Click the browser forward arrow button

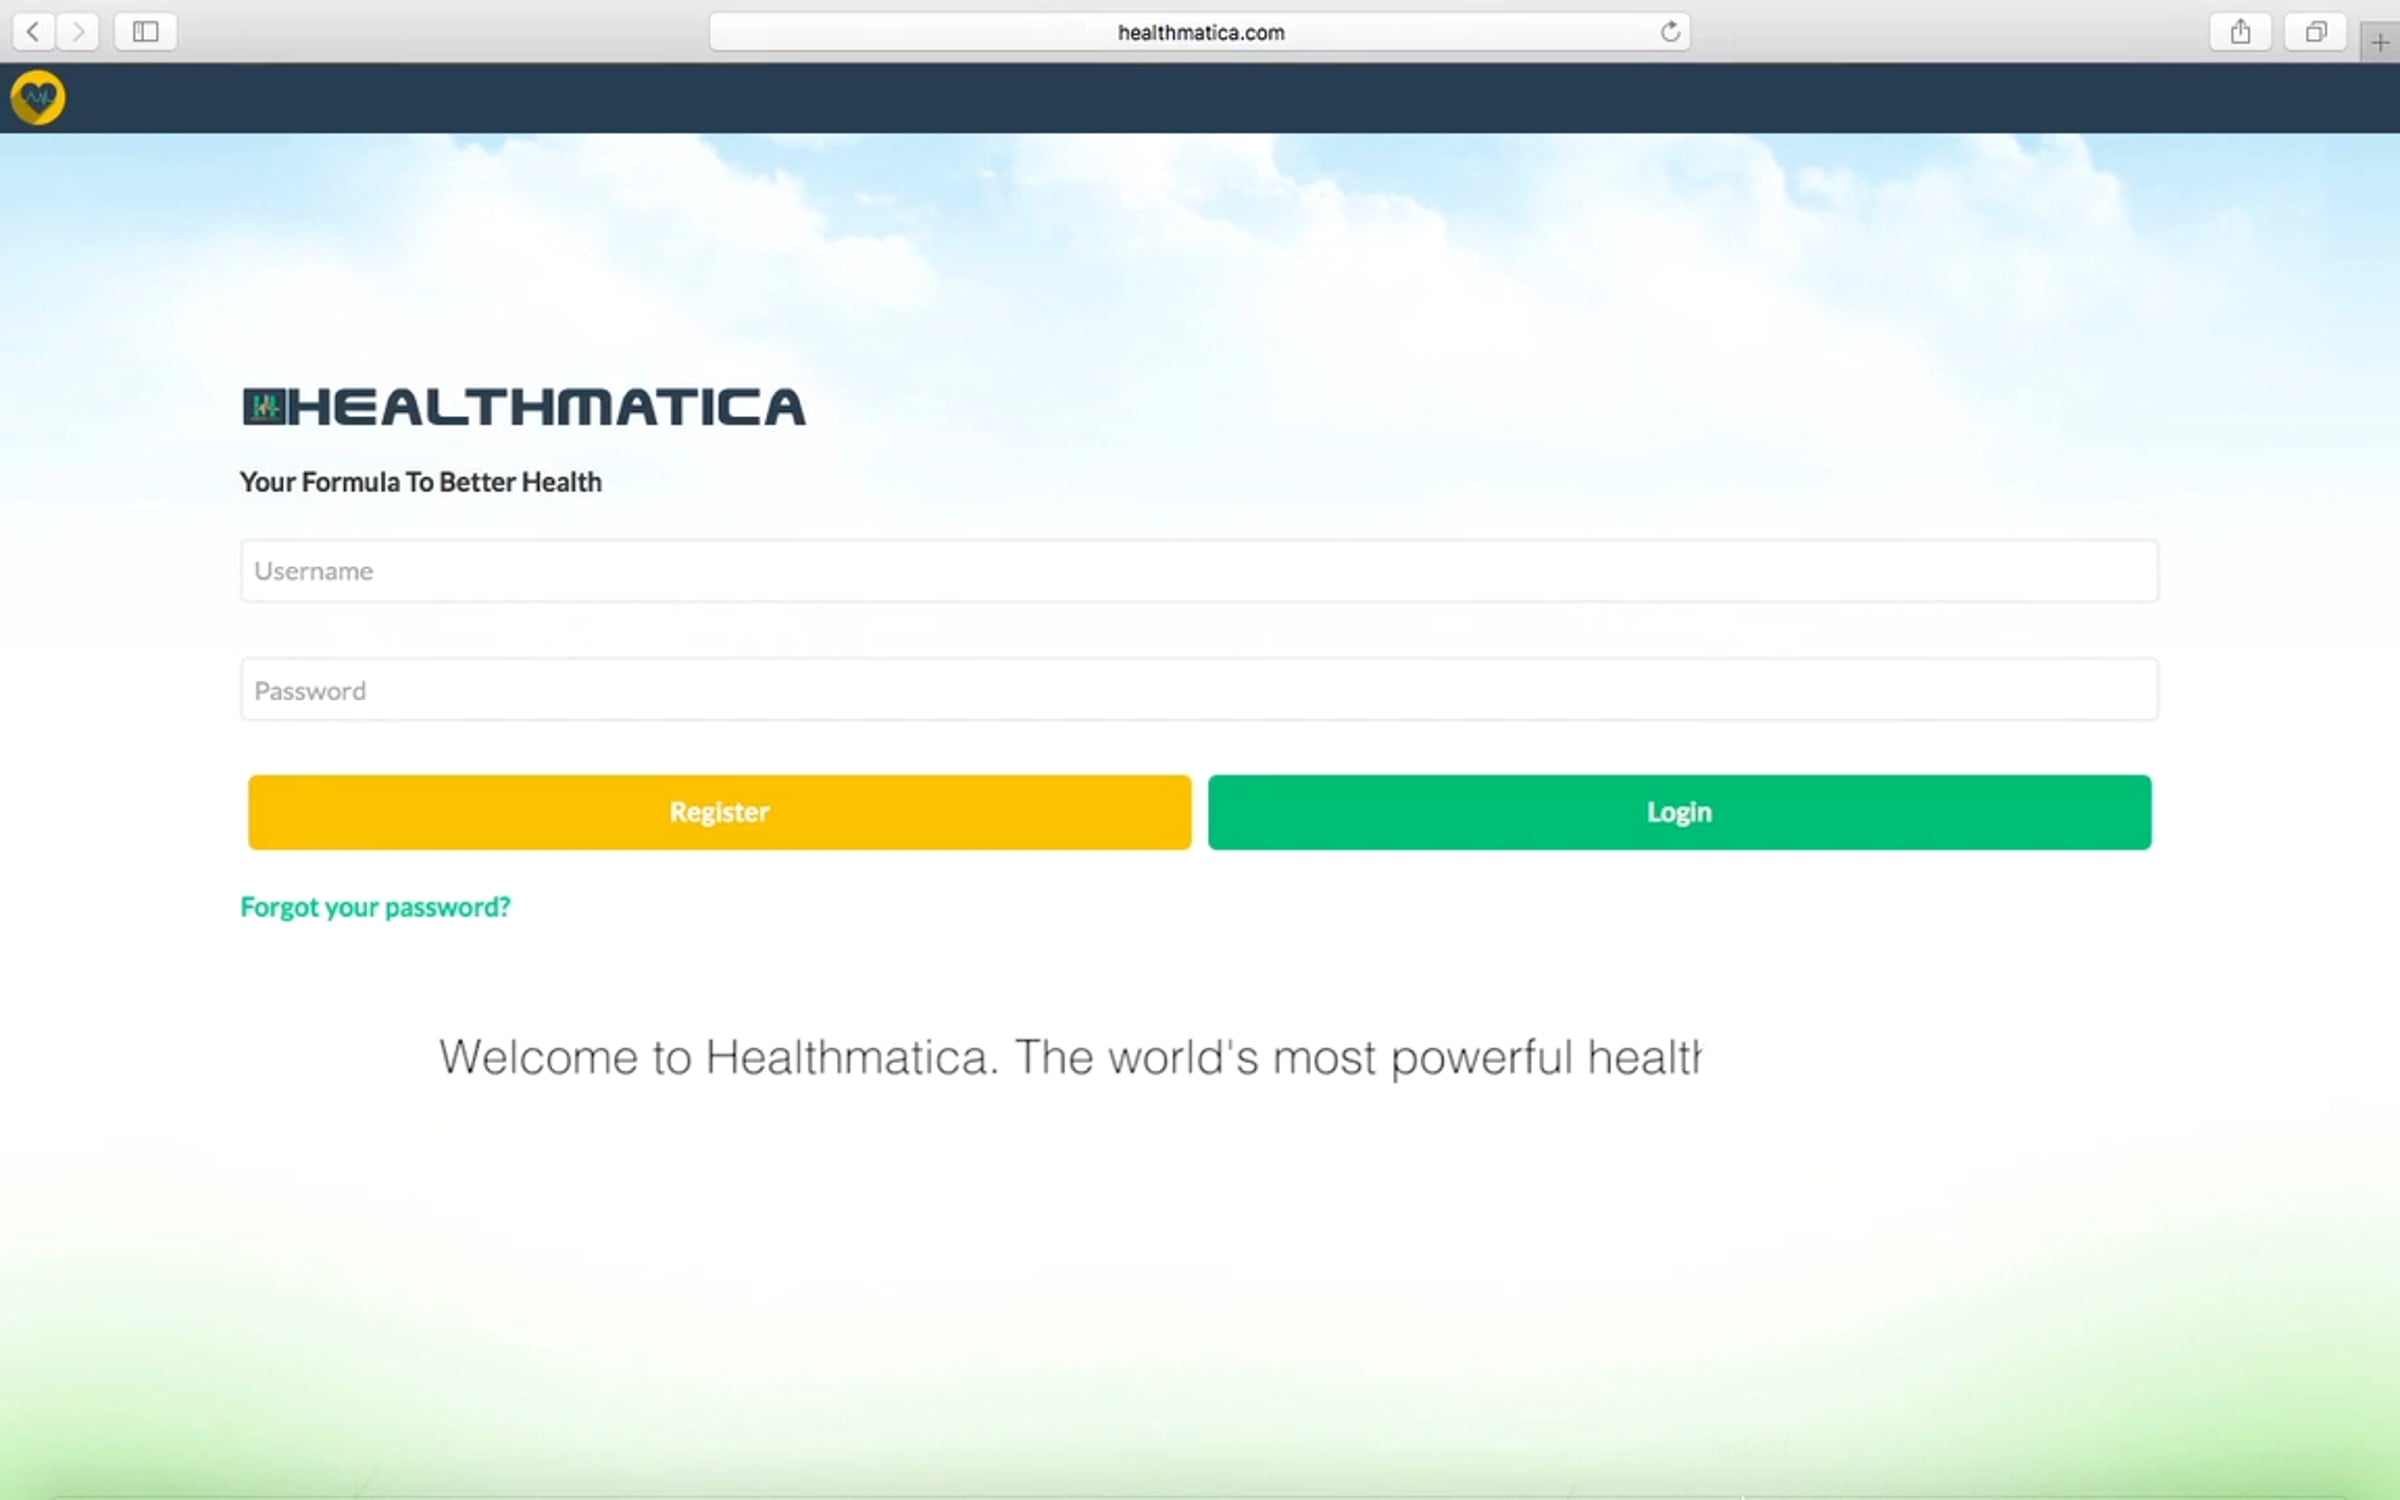point(78,32)
